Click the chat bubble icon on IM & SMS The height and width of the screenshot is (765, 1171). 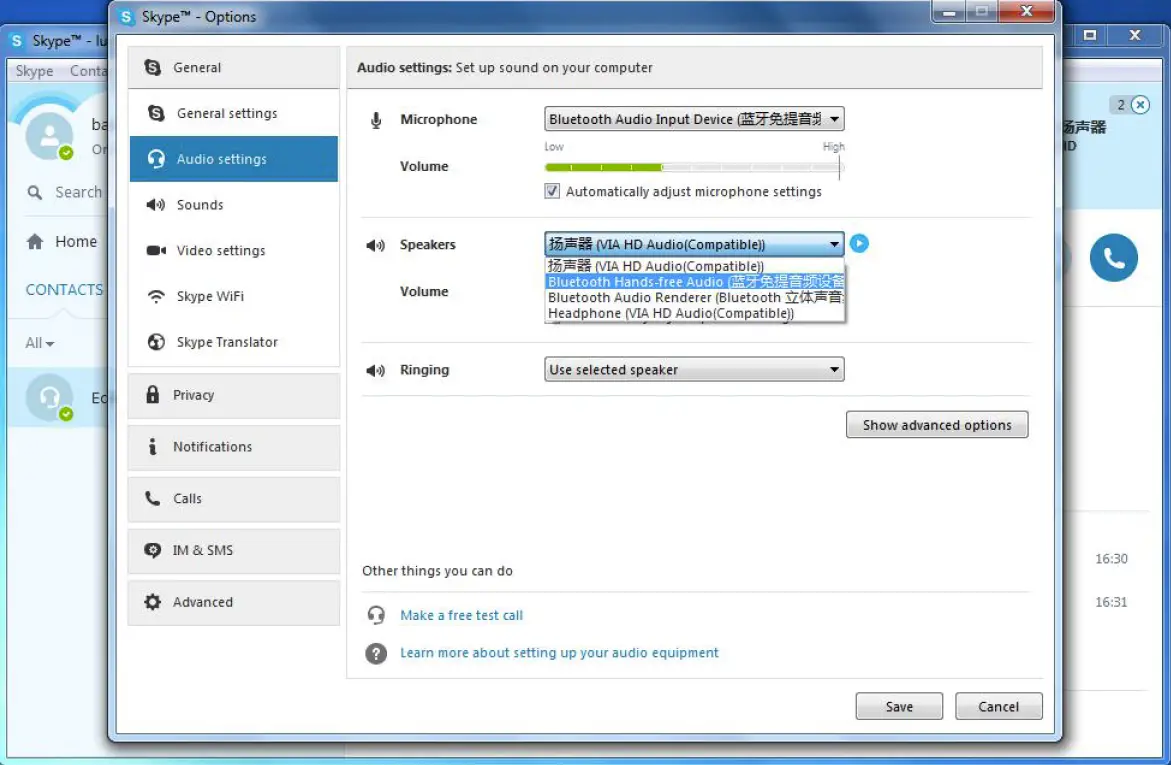(x=152, y=551)
